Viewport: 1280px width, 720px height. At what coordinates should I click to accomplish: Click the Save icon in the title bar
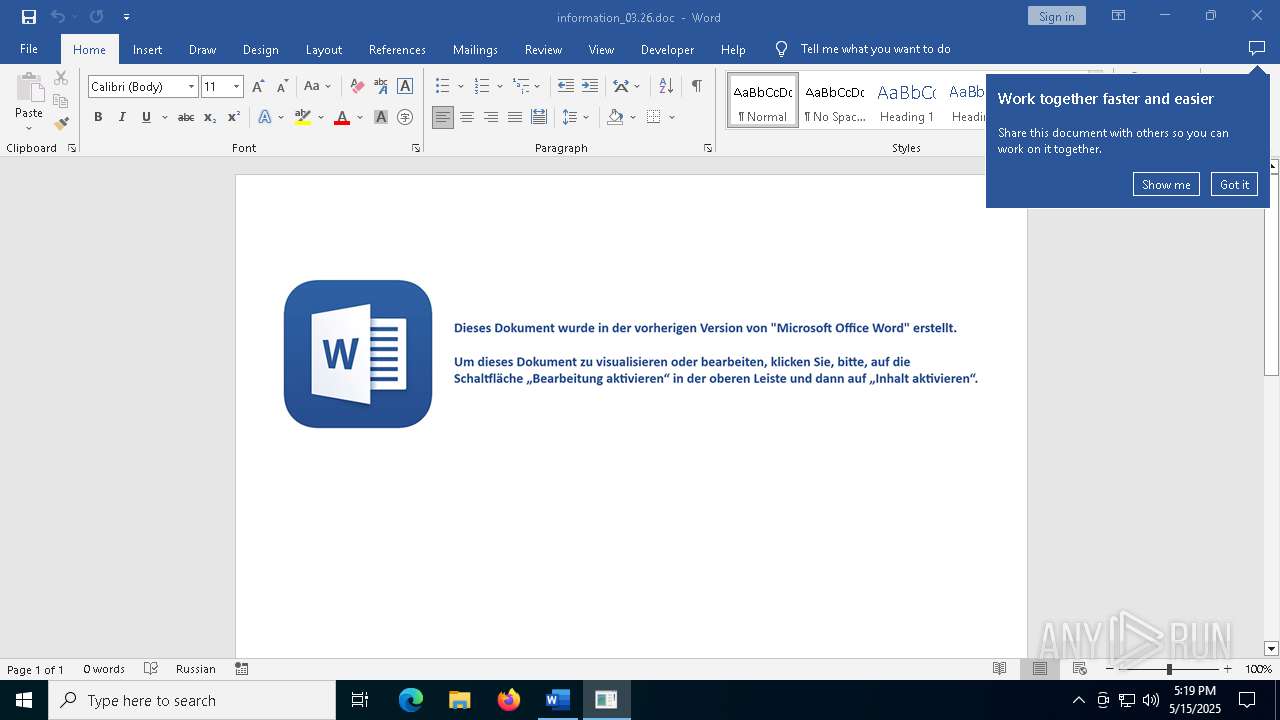(29, 17)
